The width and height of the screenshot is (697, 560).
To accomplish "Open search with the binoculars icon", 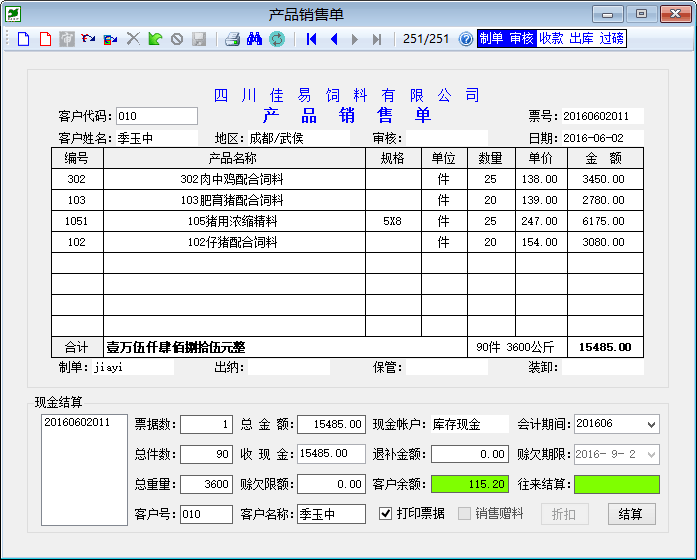I will (254, 39).
